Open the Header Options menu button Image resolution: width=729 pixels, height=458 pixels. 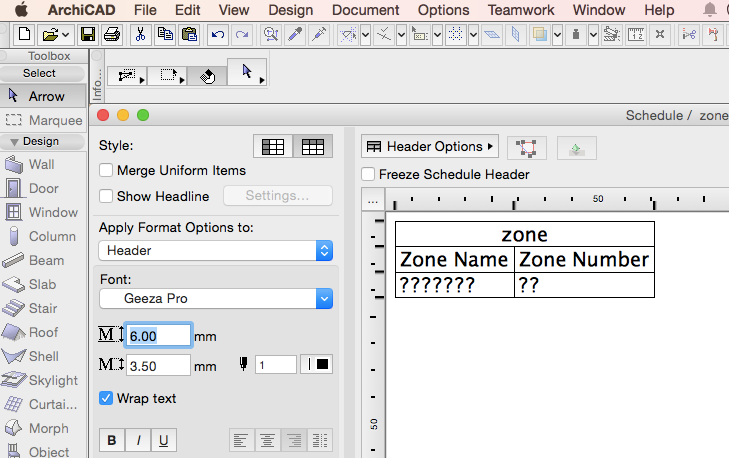tap(430, 147)
